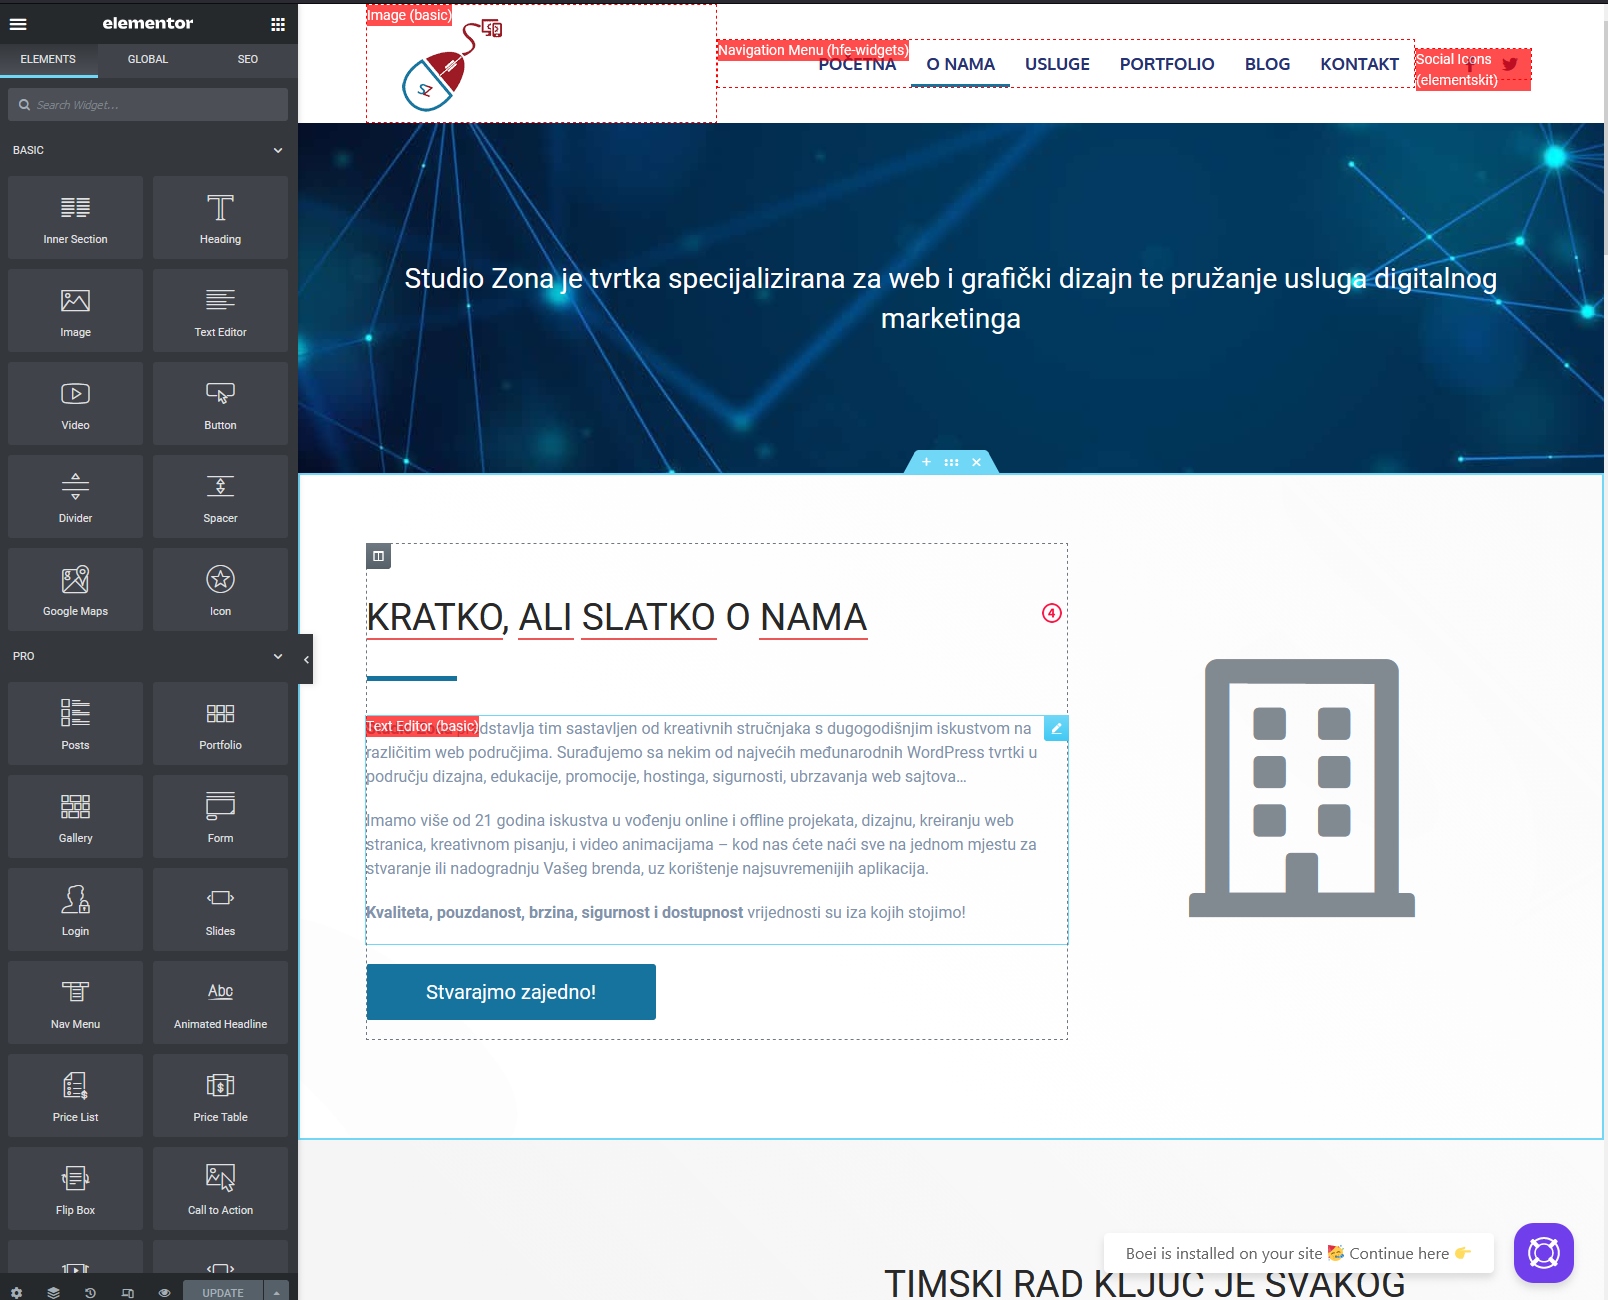Screen dimensions: 1608x1300
Task: Choose the Spacer widget
Action: point(220,497)
